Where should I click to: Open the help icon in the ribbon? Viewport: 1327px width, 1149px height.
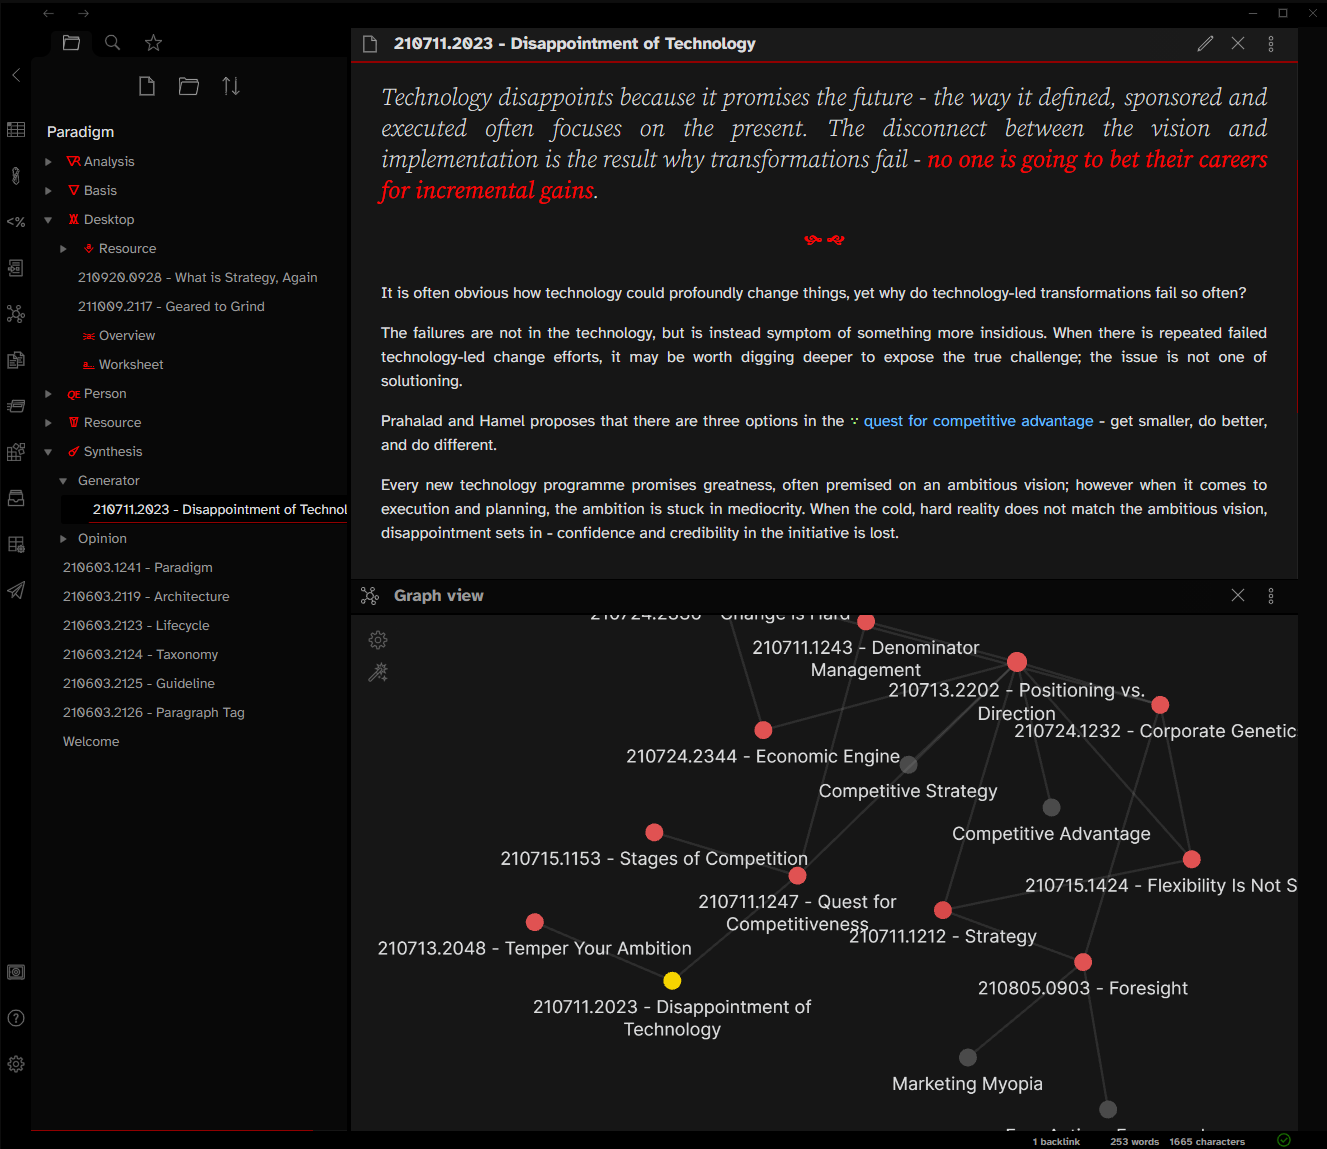(x=16, y=1018)
